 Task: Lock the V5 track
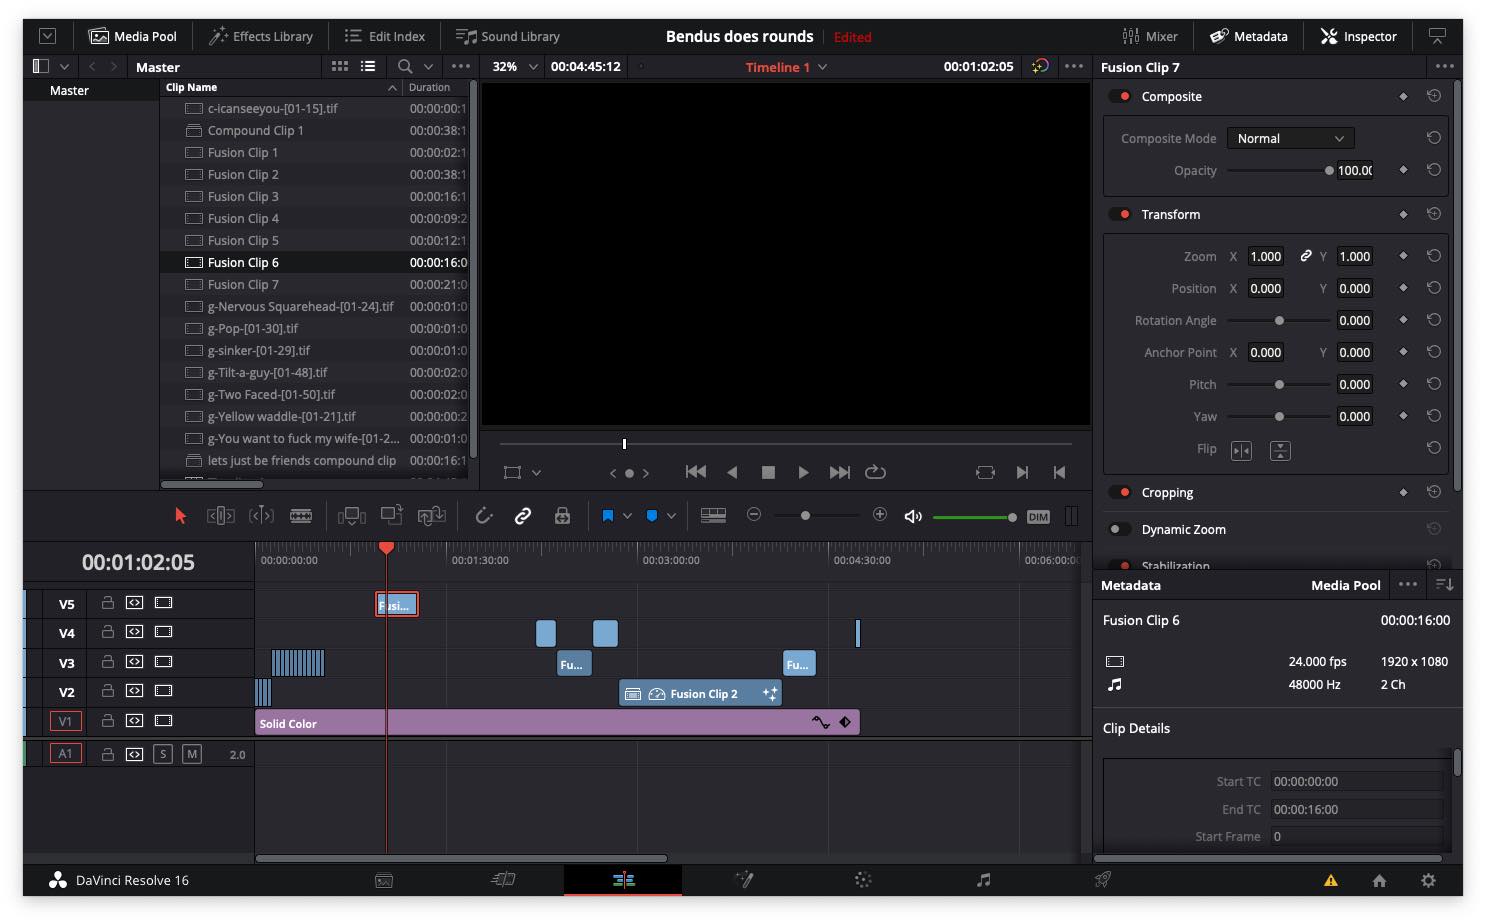point(107,603)
